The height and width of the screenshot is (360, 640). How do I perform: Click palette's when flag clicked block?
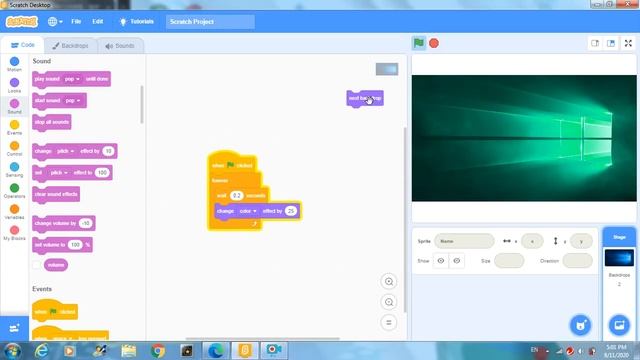[x=55, y=311]
